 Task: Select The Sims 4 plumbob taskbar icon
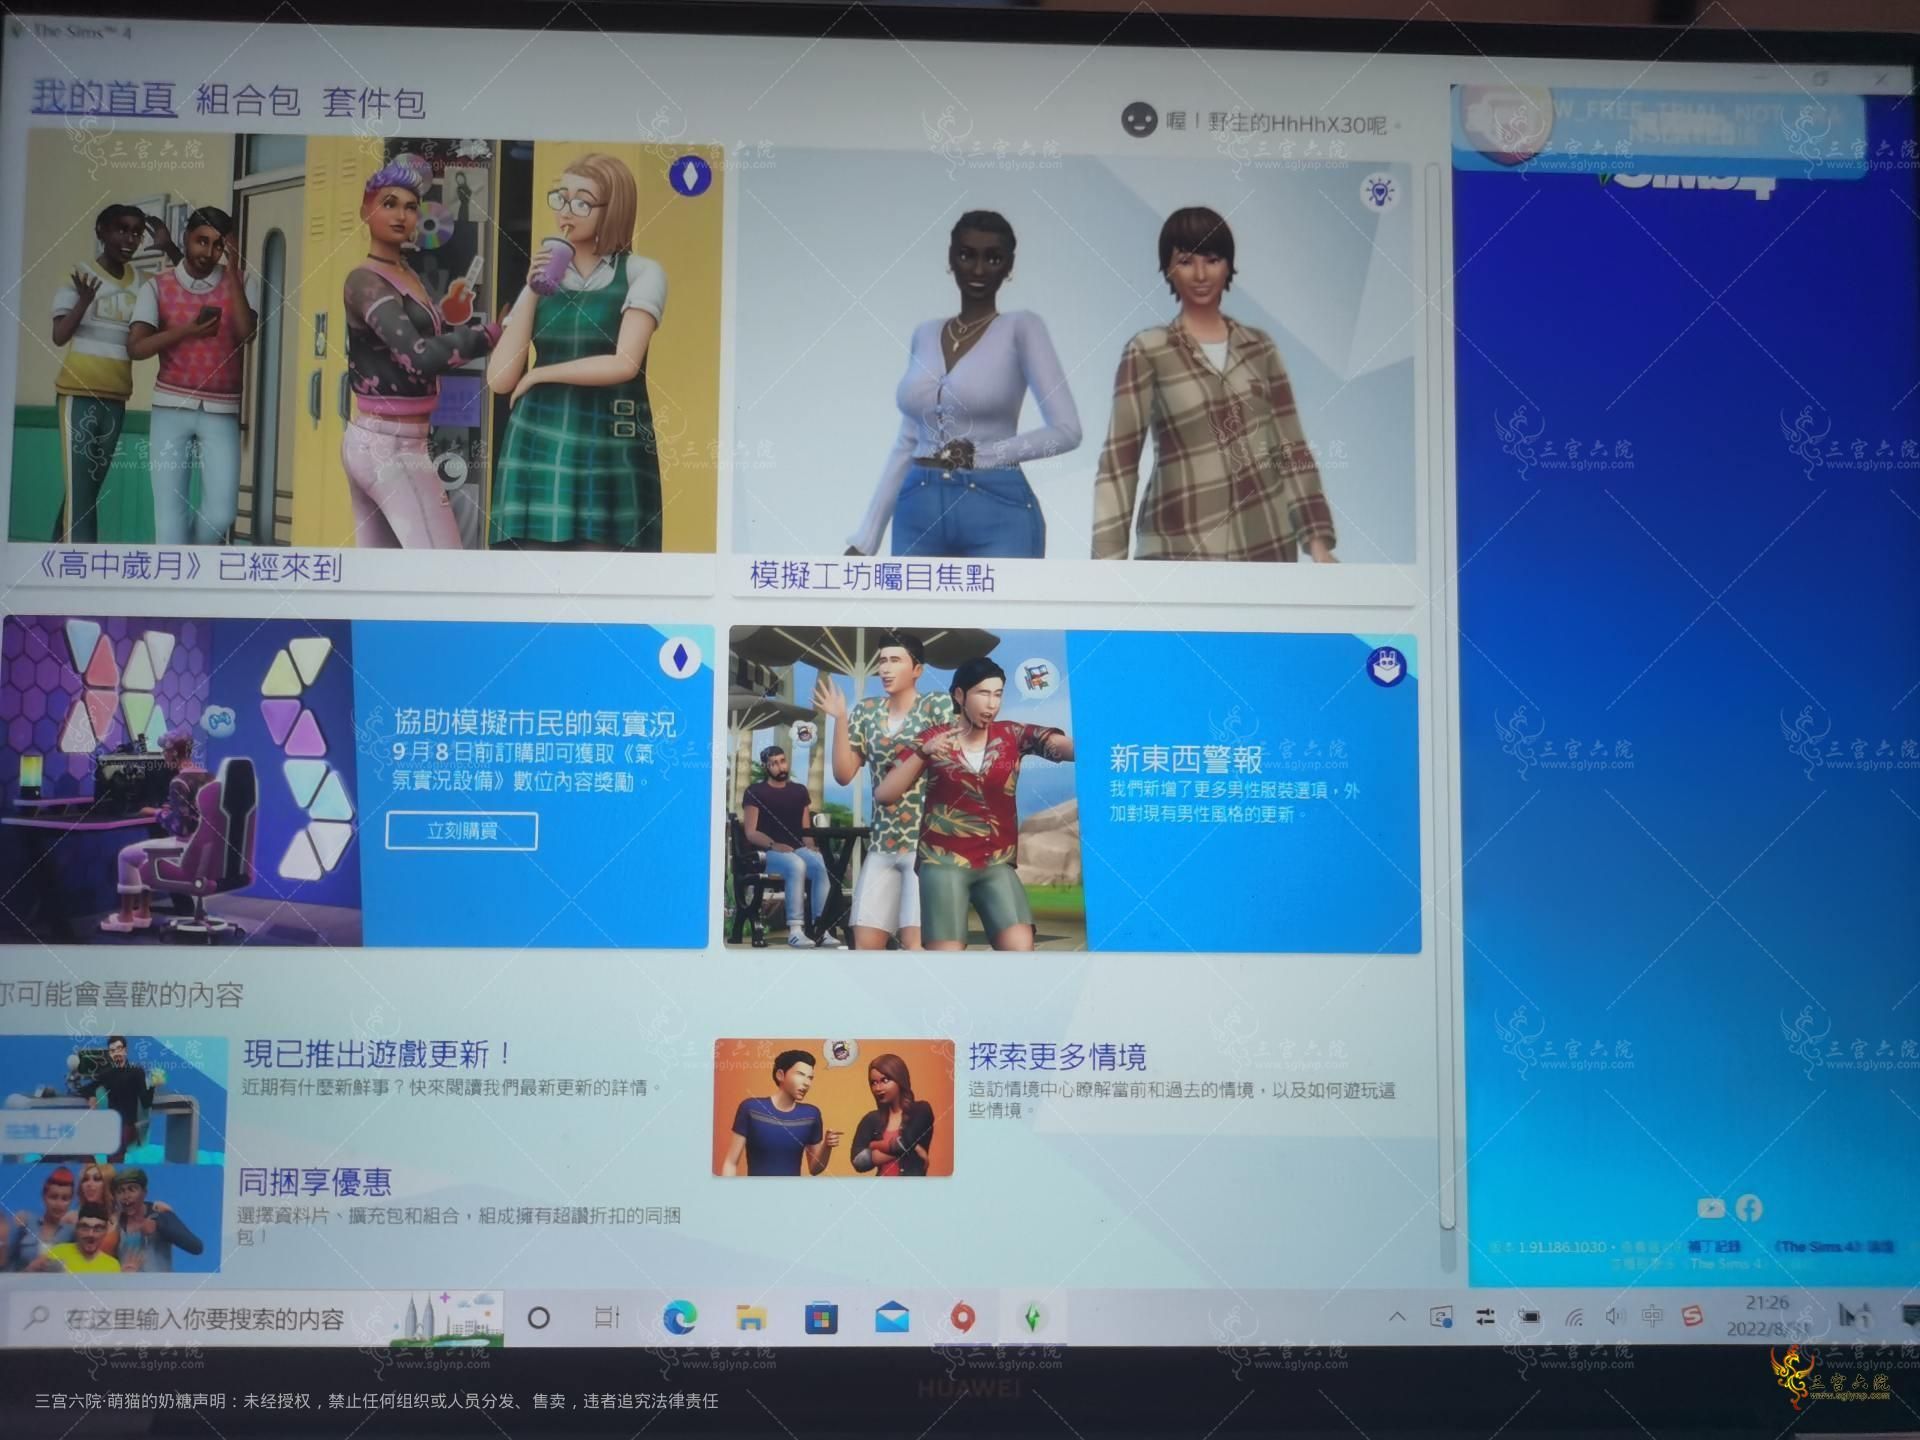pyautogui.click(x=1033, y=1318)
